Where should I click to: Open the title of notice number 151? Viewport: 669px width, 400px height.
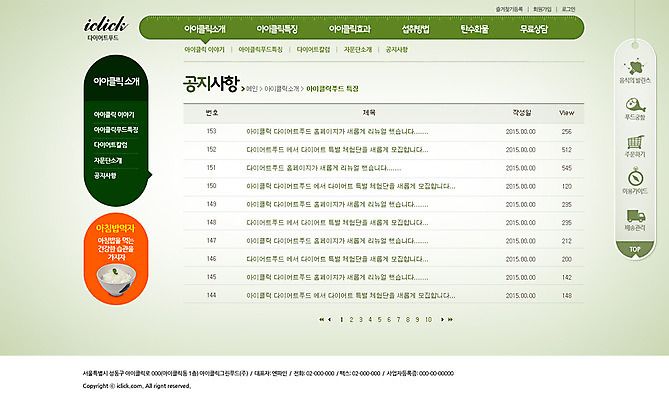click(x=324, y=168)
